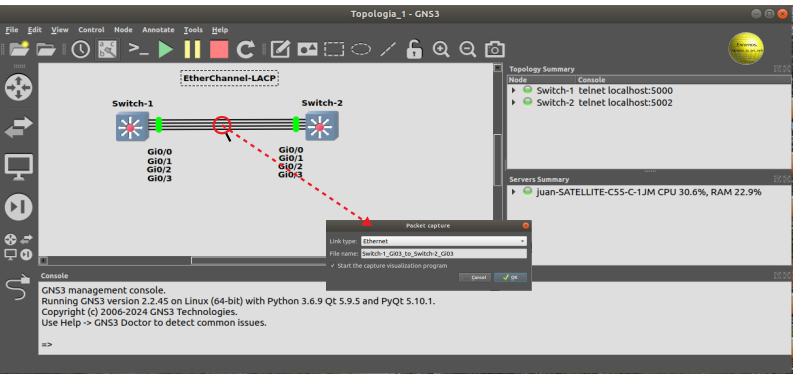Click the Gi0/1 label under Switch-2

coord(291,158)
